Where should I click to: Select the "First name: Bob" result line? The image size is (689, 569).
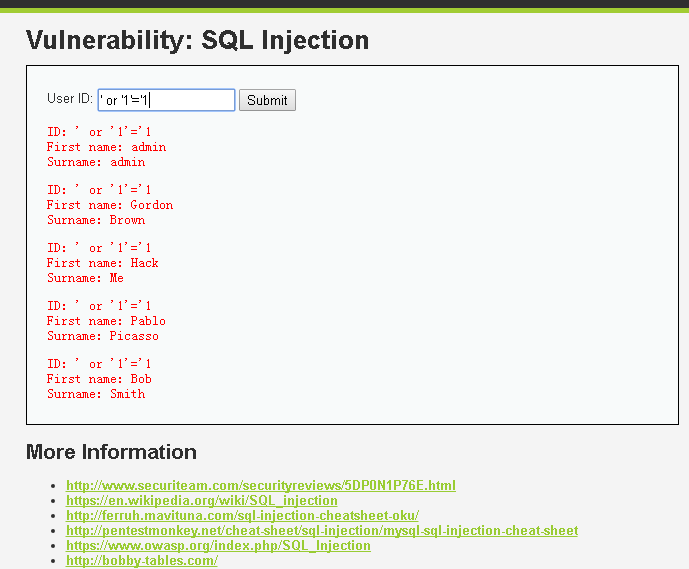click(x=99, y=379)
